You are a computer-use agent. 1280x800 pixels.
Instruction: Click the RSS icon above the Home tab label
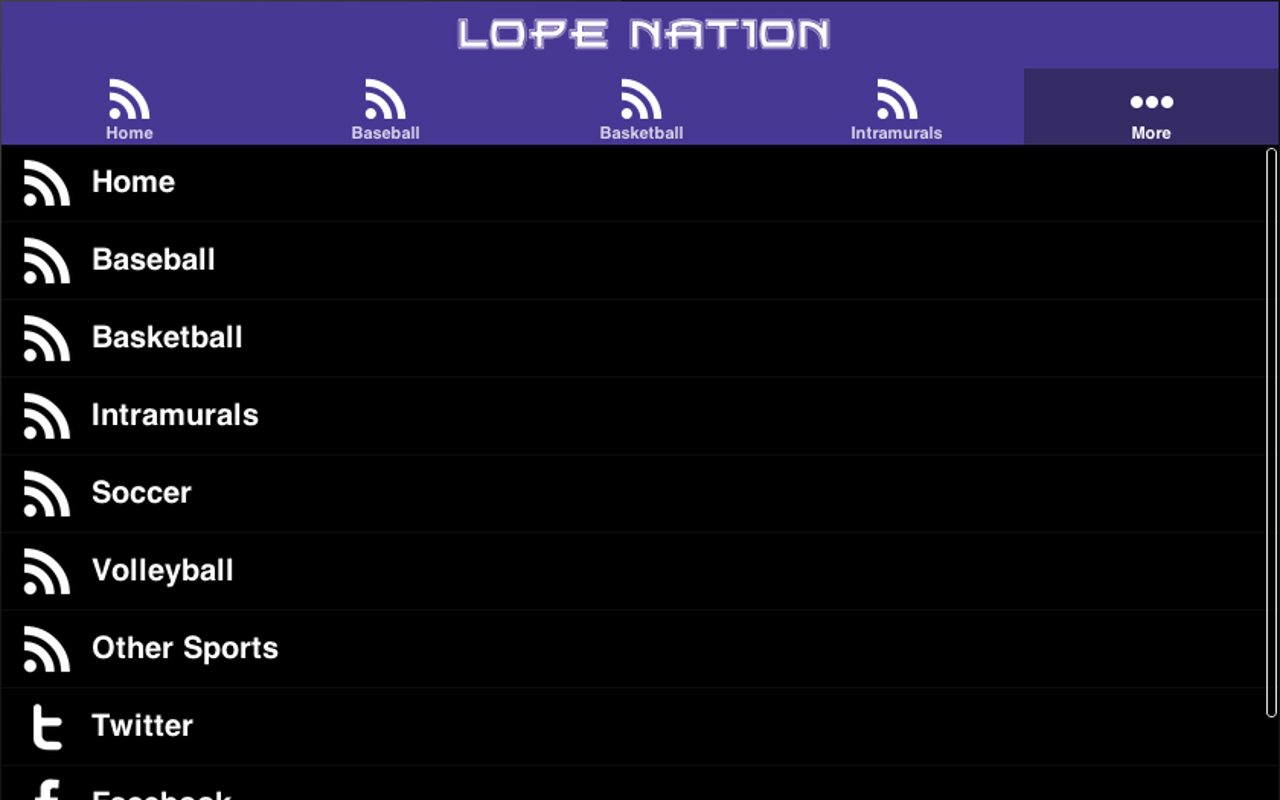coord(128,98)
